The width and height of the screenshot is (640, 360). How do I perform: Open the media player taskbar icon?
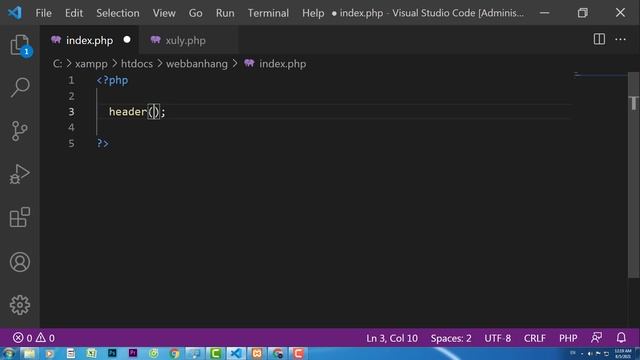[x=50, y=353]
